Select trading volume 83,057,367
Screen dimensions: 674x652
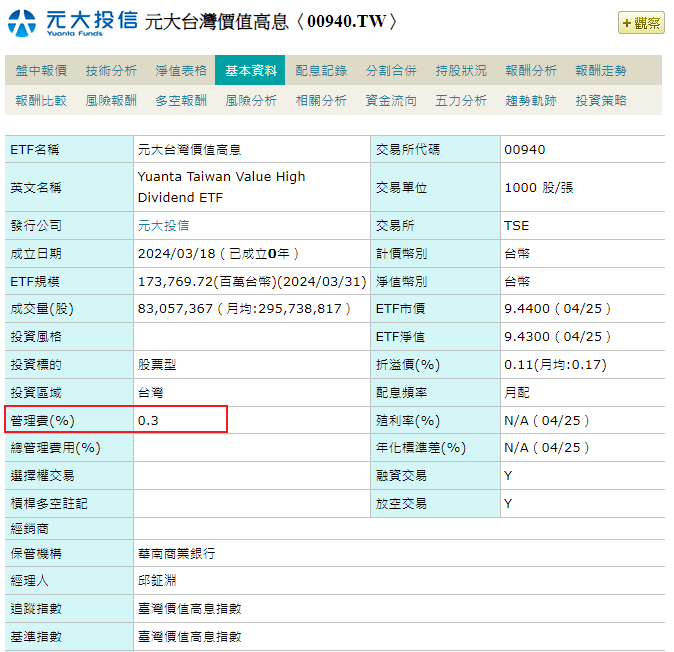point(175,309)
